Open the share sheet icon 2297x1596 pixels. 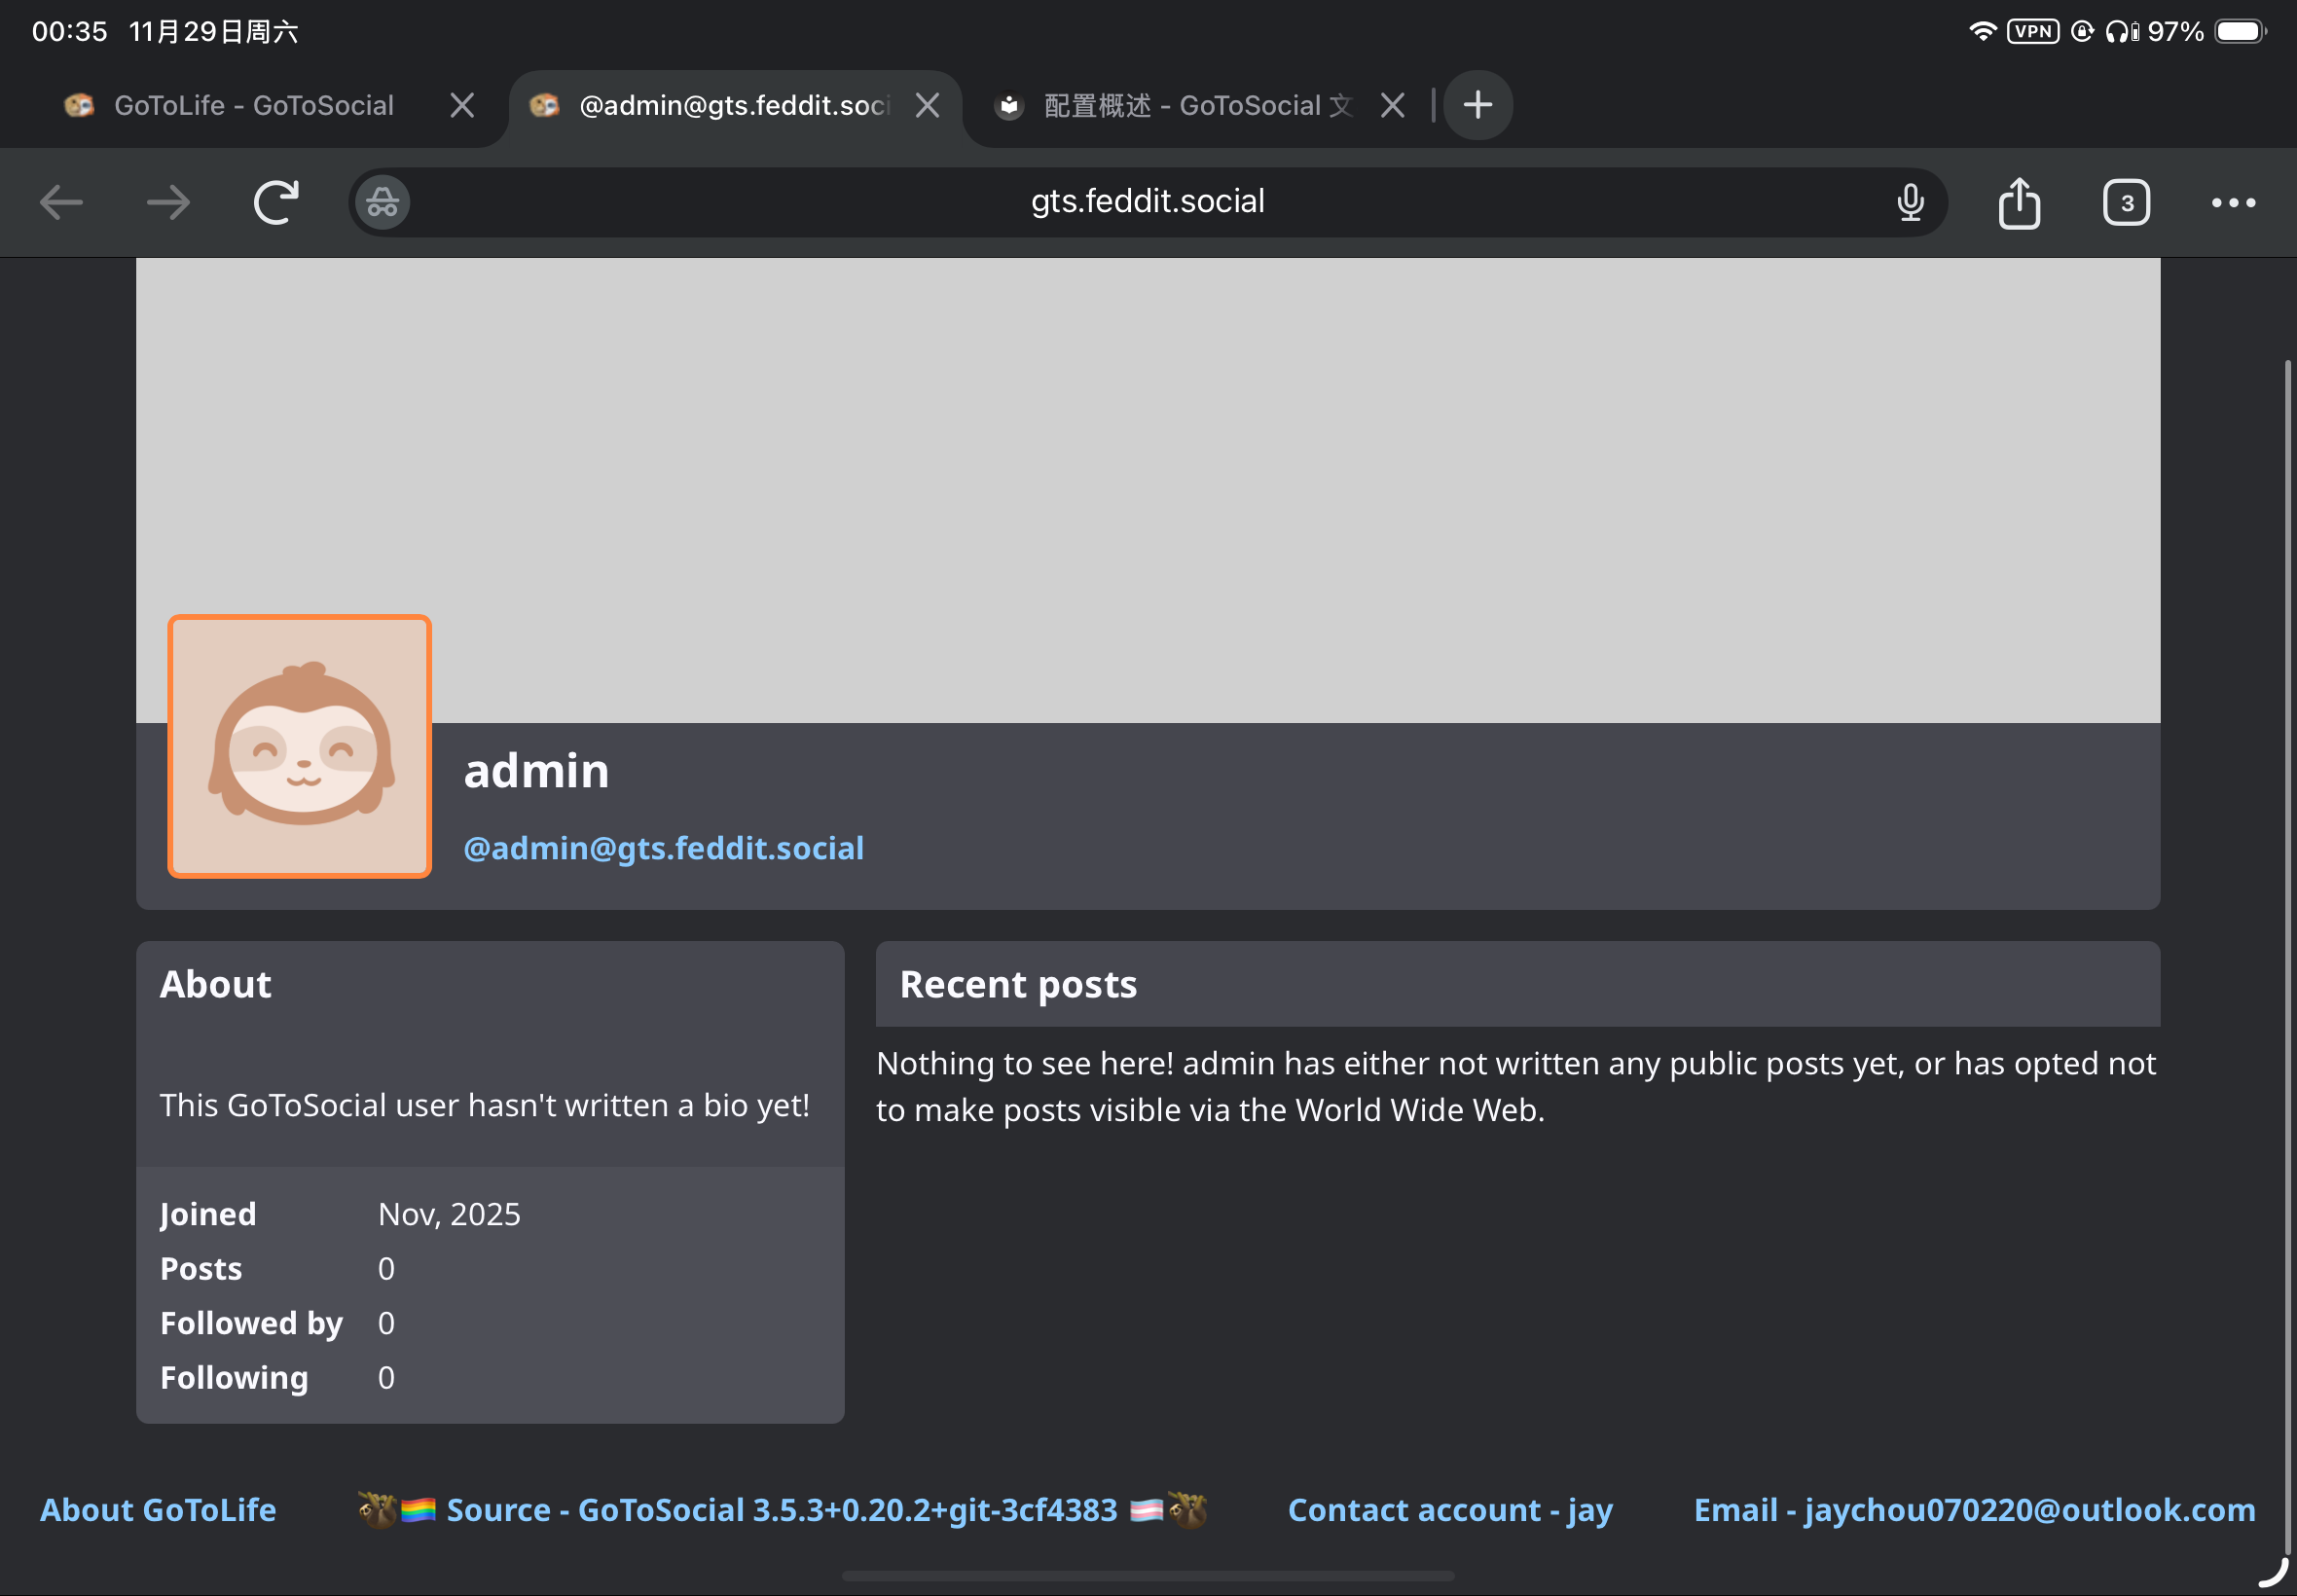[2019, 203]
